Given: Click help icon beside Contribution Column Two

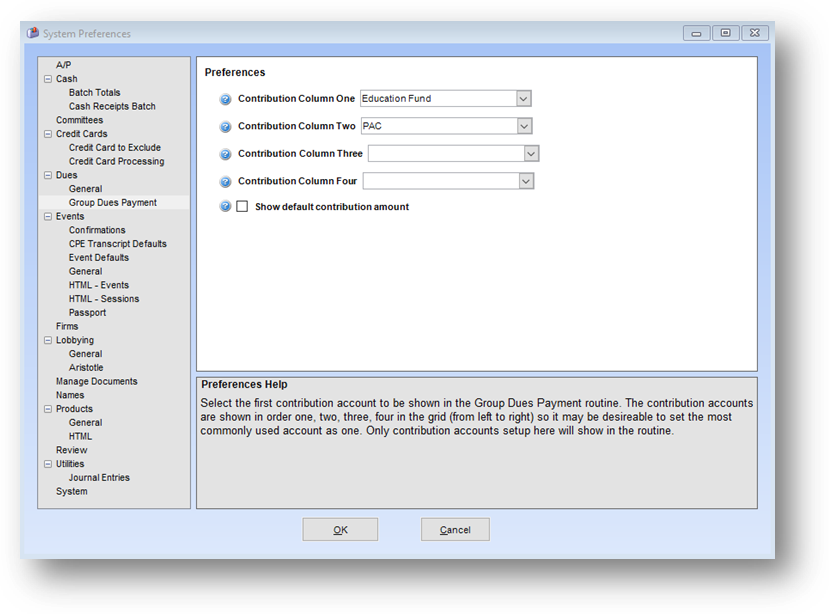Looking at the screenshot, I should 225,127.
